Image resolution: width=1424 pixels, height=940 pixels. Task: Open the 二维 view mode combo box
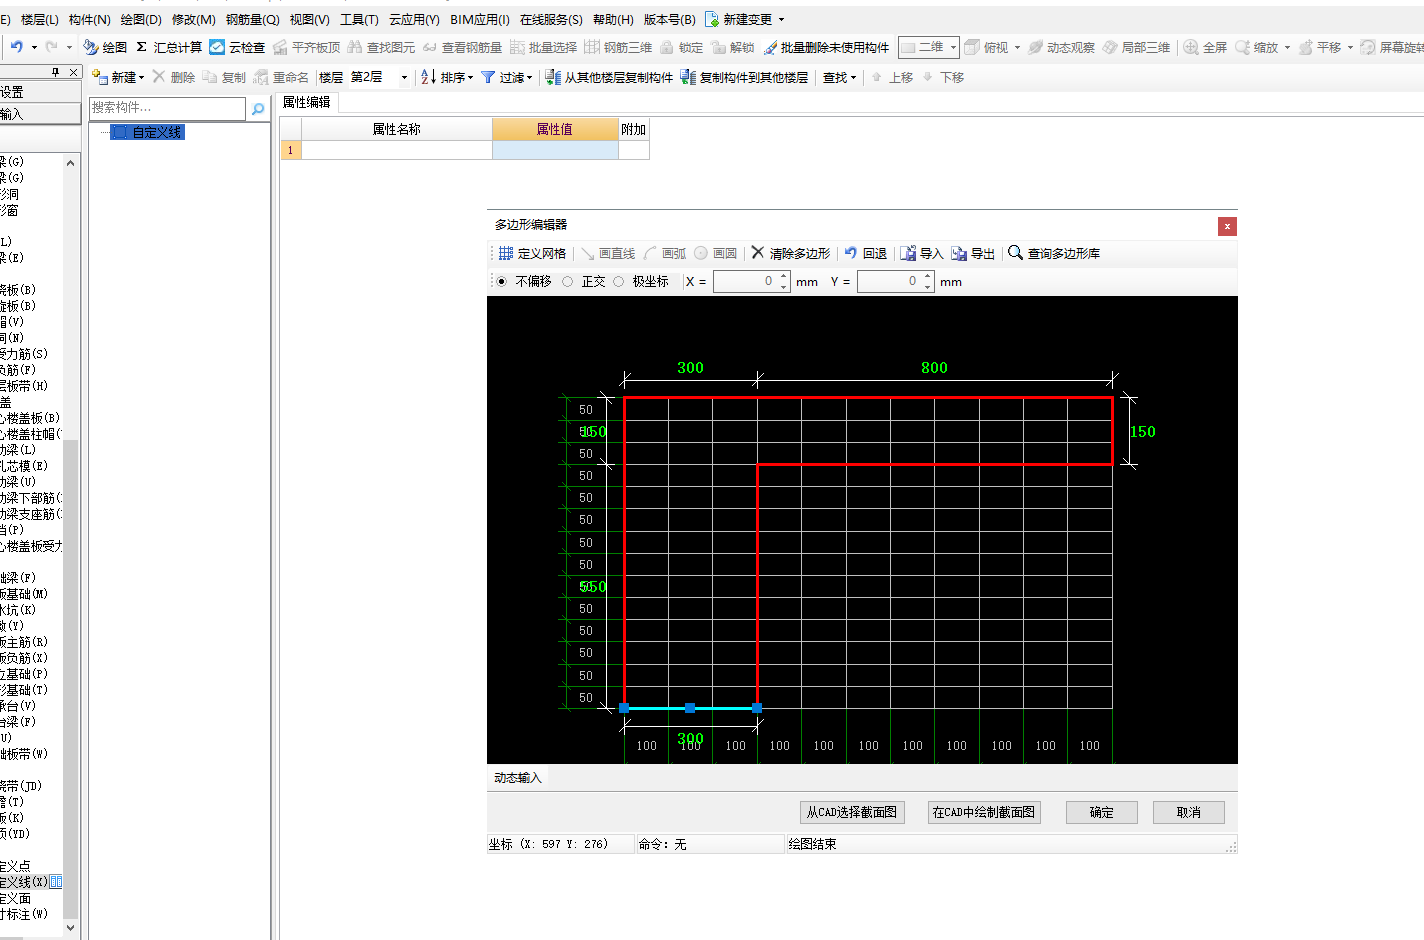[x=929, y=47]
